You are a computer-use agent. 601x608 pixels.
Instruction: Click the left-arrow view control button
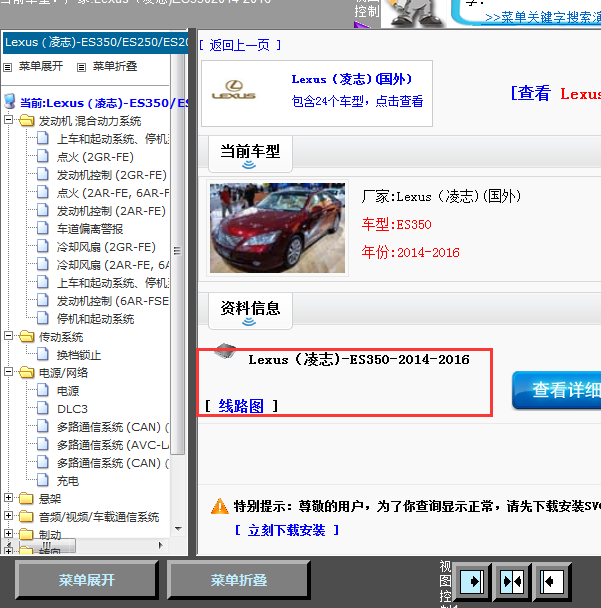[551, 581]
